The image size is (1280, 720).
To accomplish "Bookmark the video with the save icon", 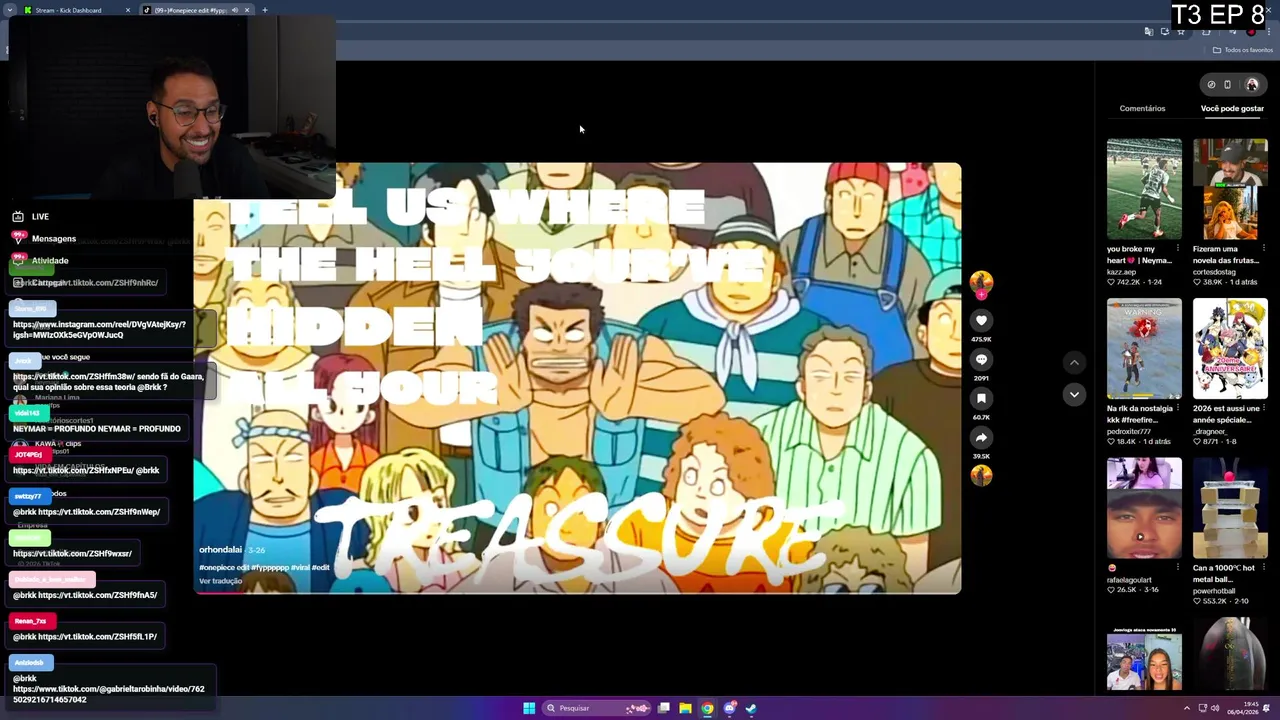I will pyautogui.click(x=981, y=398).
